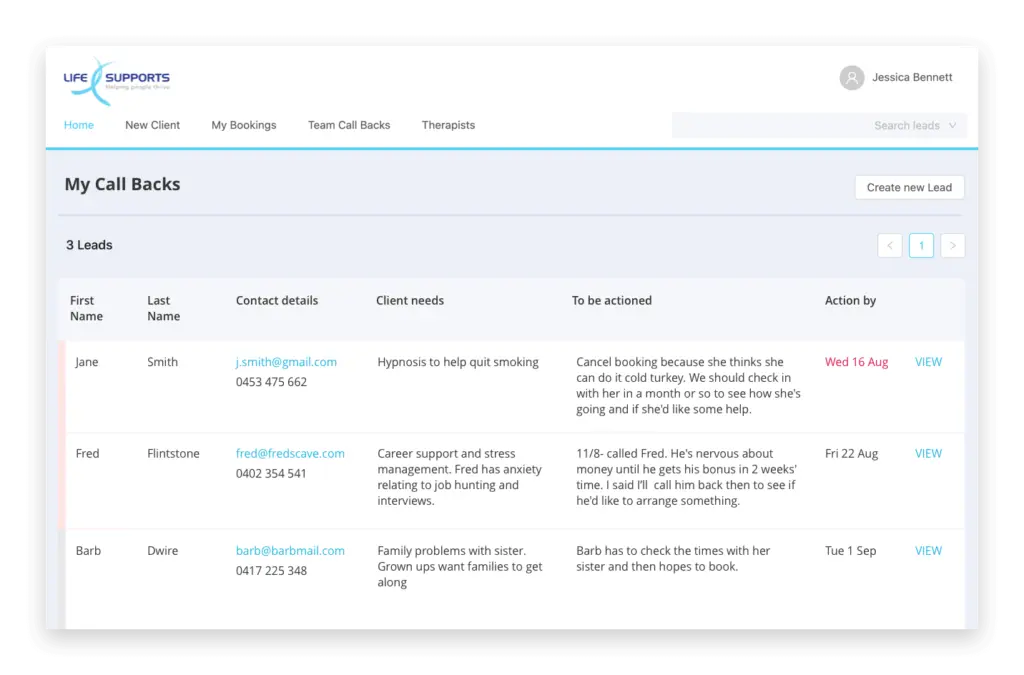Click the My Call Backs heading
The image size is (1024, 675).
(122, 184)
